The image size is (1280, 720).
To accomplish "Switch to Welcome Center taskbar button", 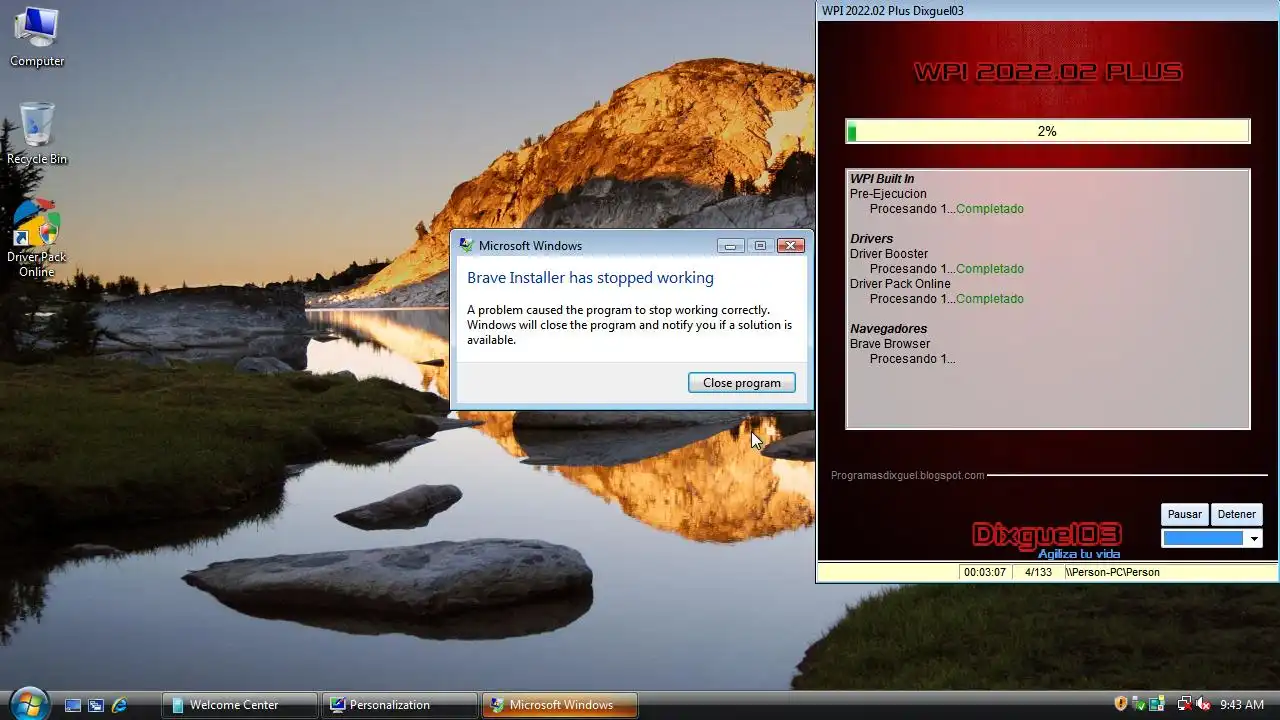I will coord(240,705).
